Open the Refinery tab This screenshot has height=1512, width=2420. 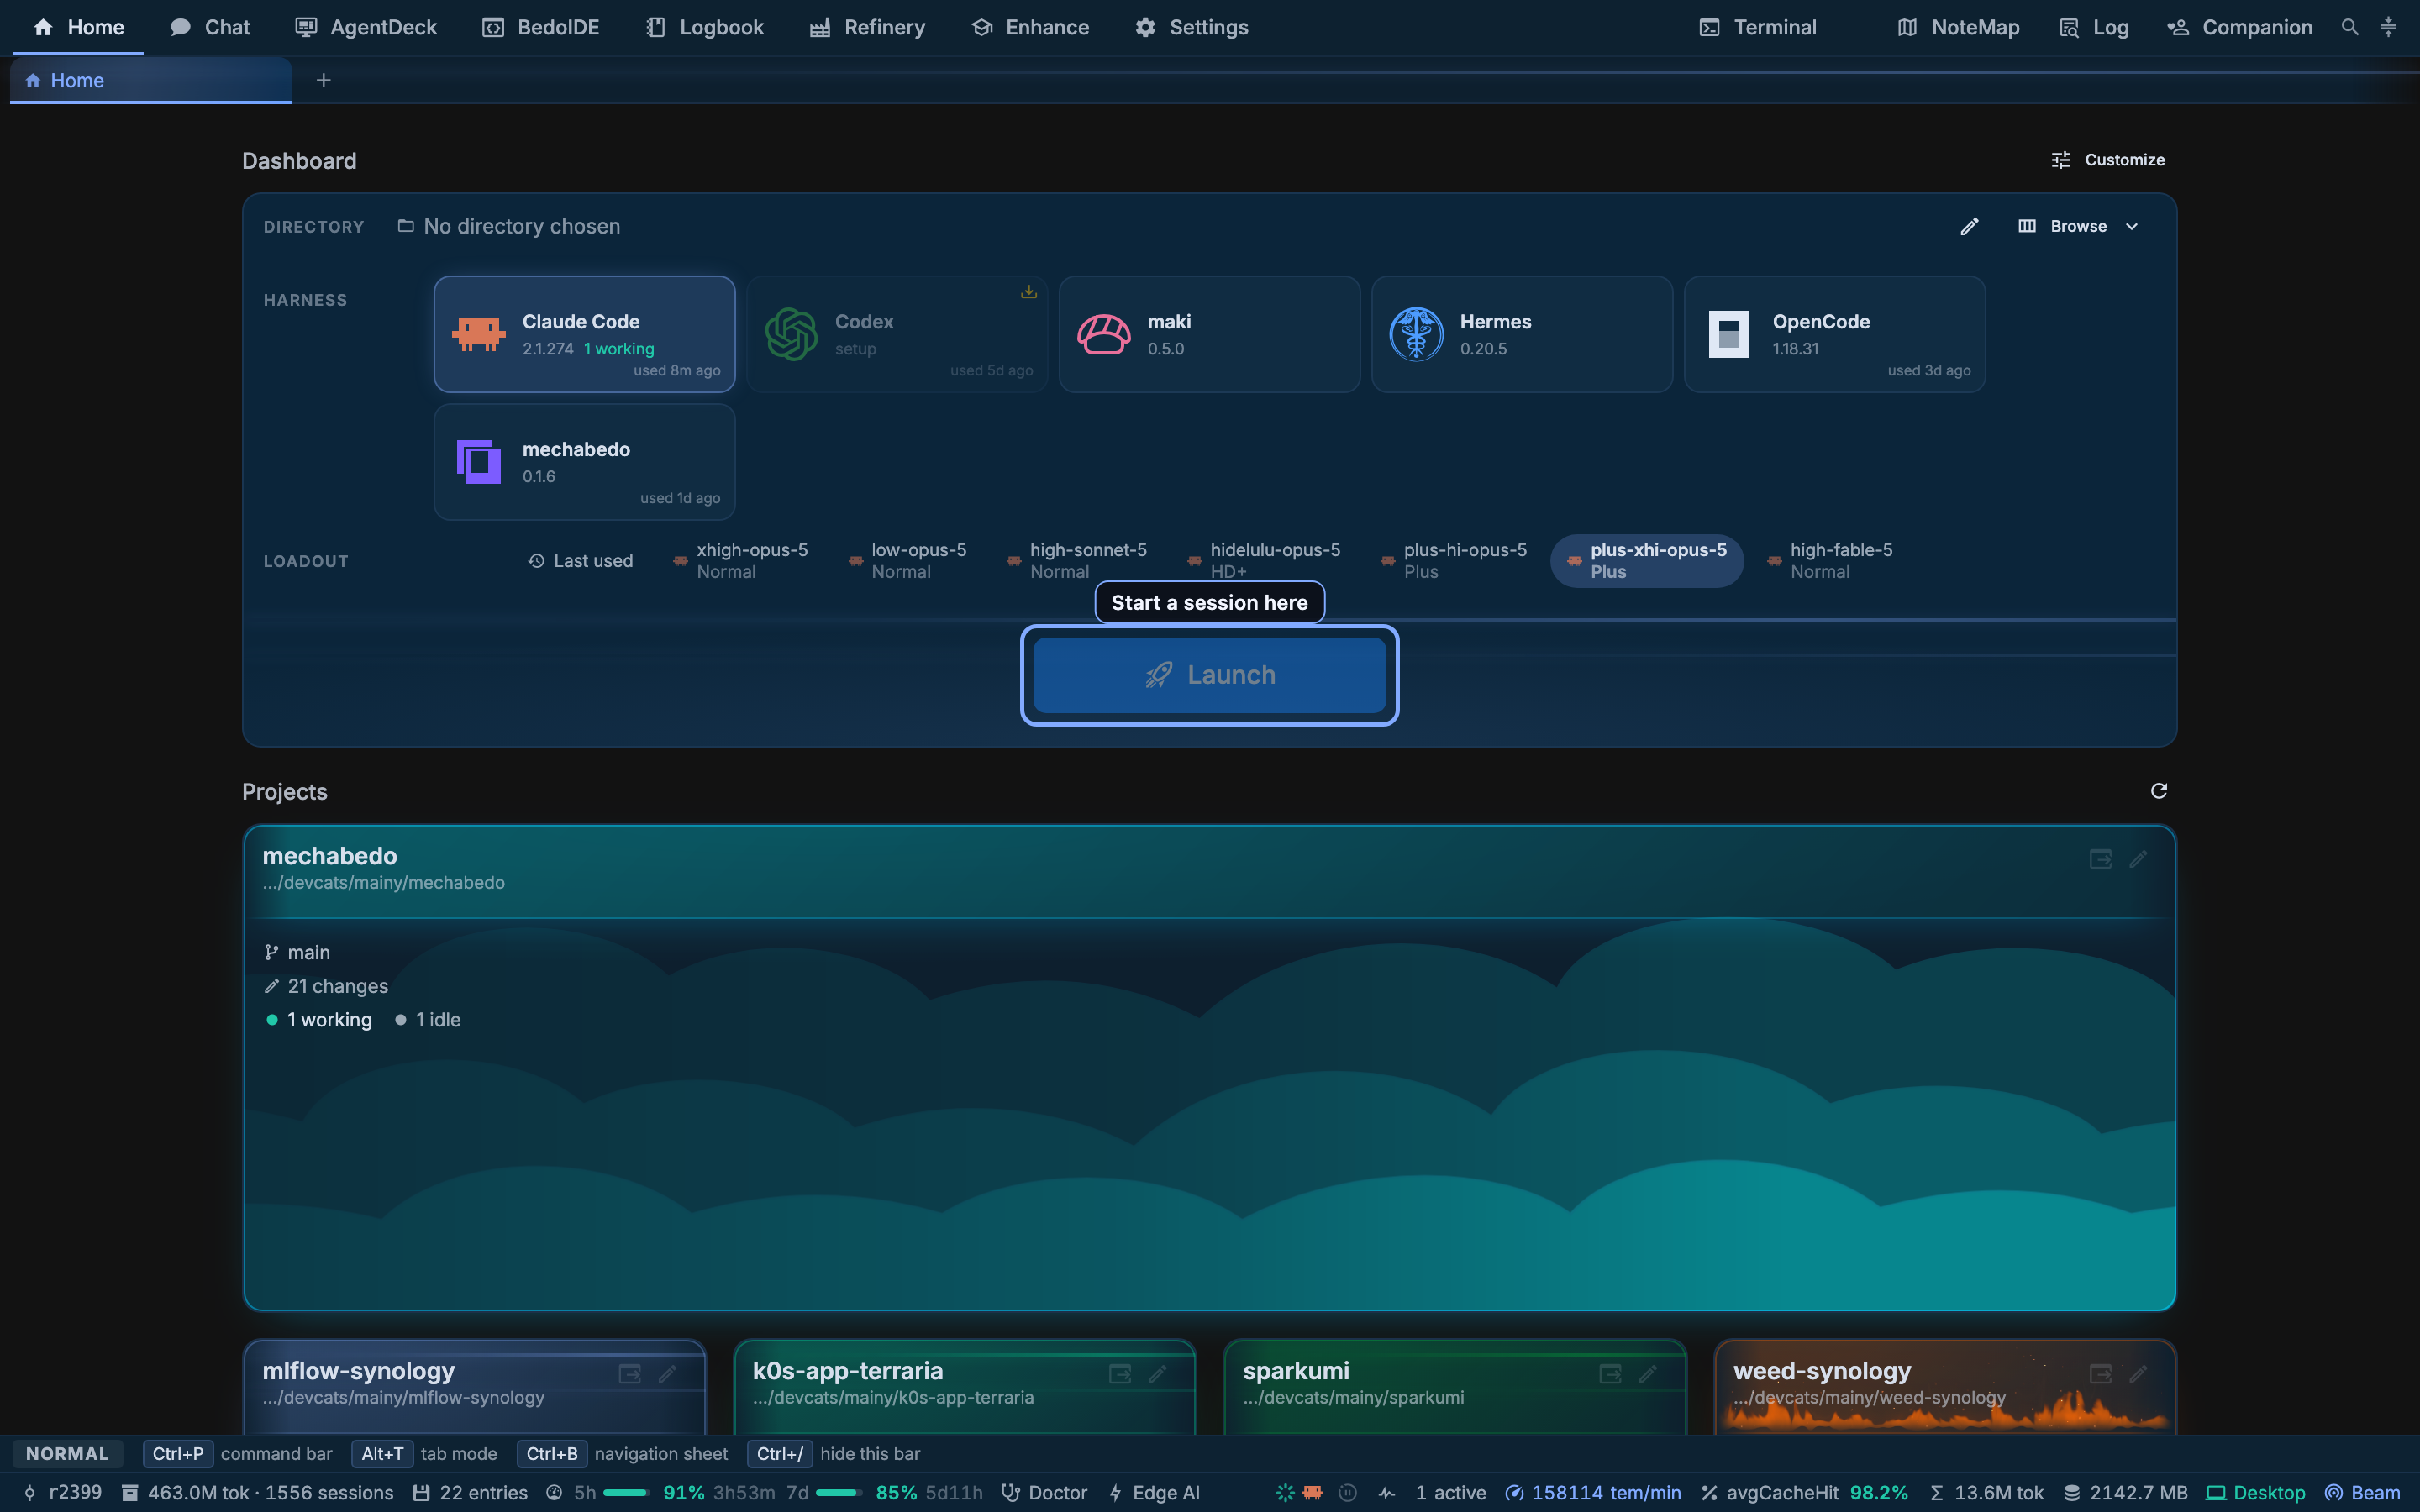(867, 27)
